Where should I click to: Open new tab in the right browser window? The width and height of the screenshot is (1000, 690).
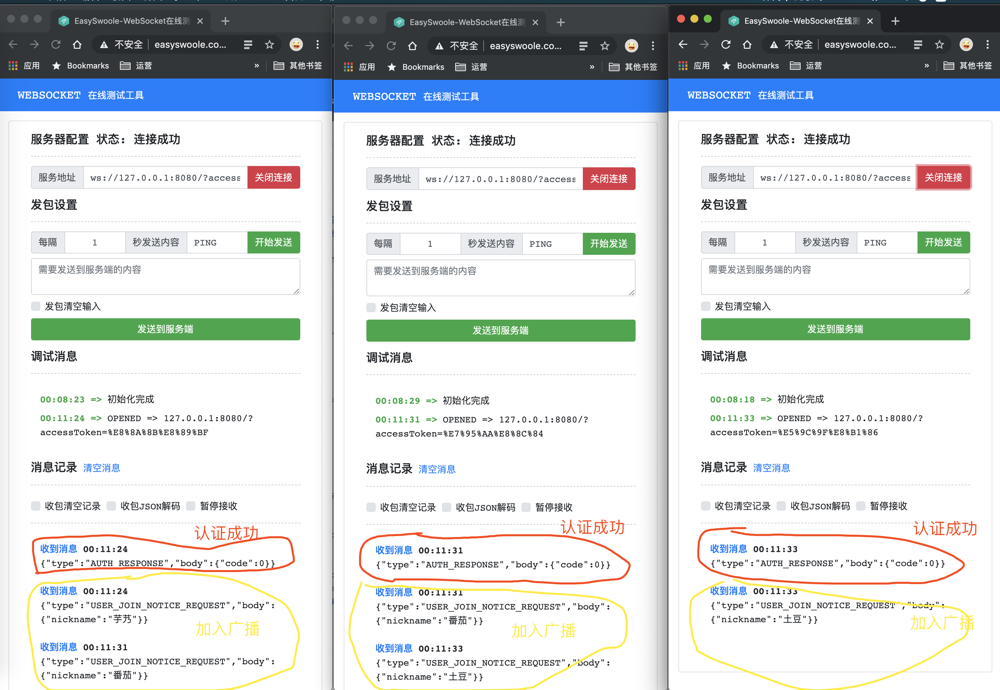pos(895,21)
